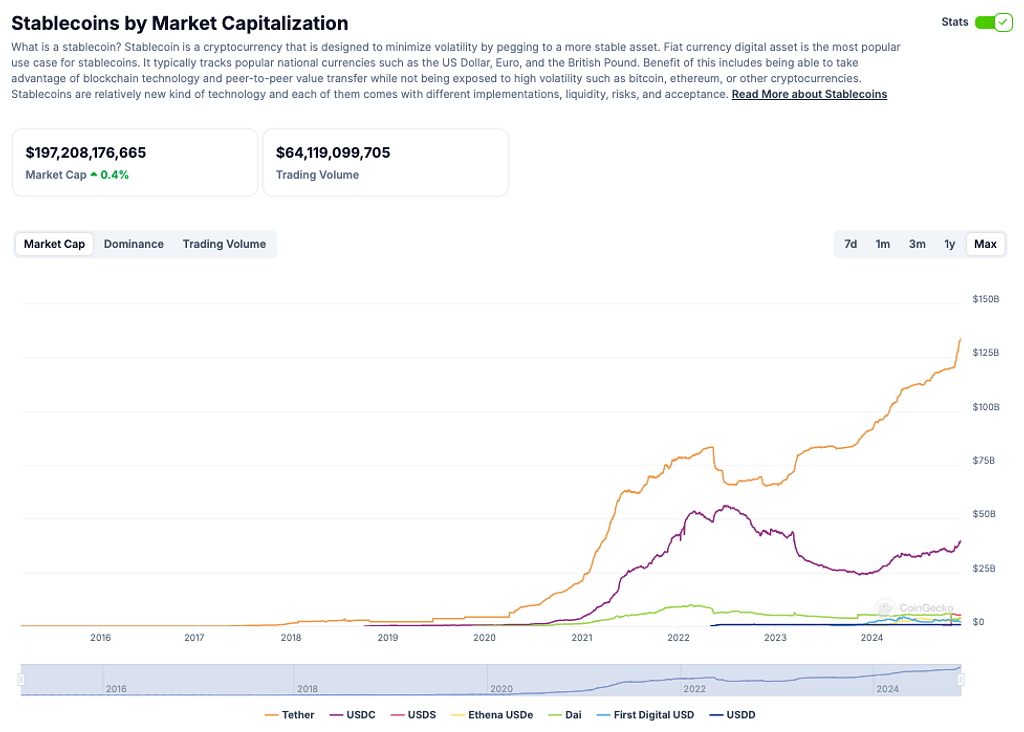This screenshot has height=732, width=1024.
Task: Set chart range to 3m
Action: 916,244
